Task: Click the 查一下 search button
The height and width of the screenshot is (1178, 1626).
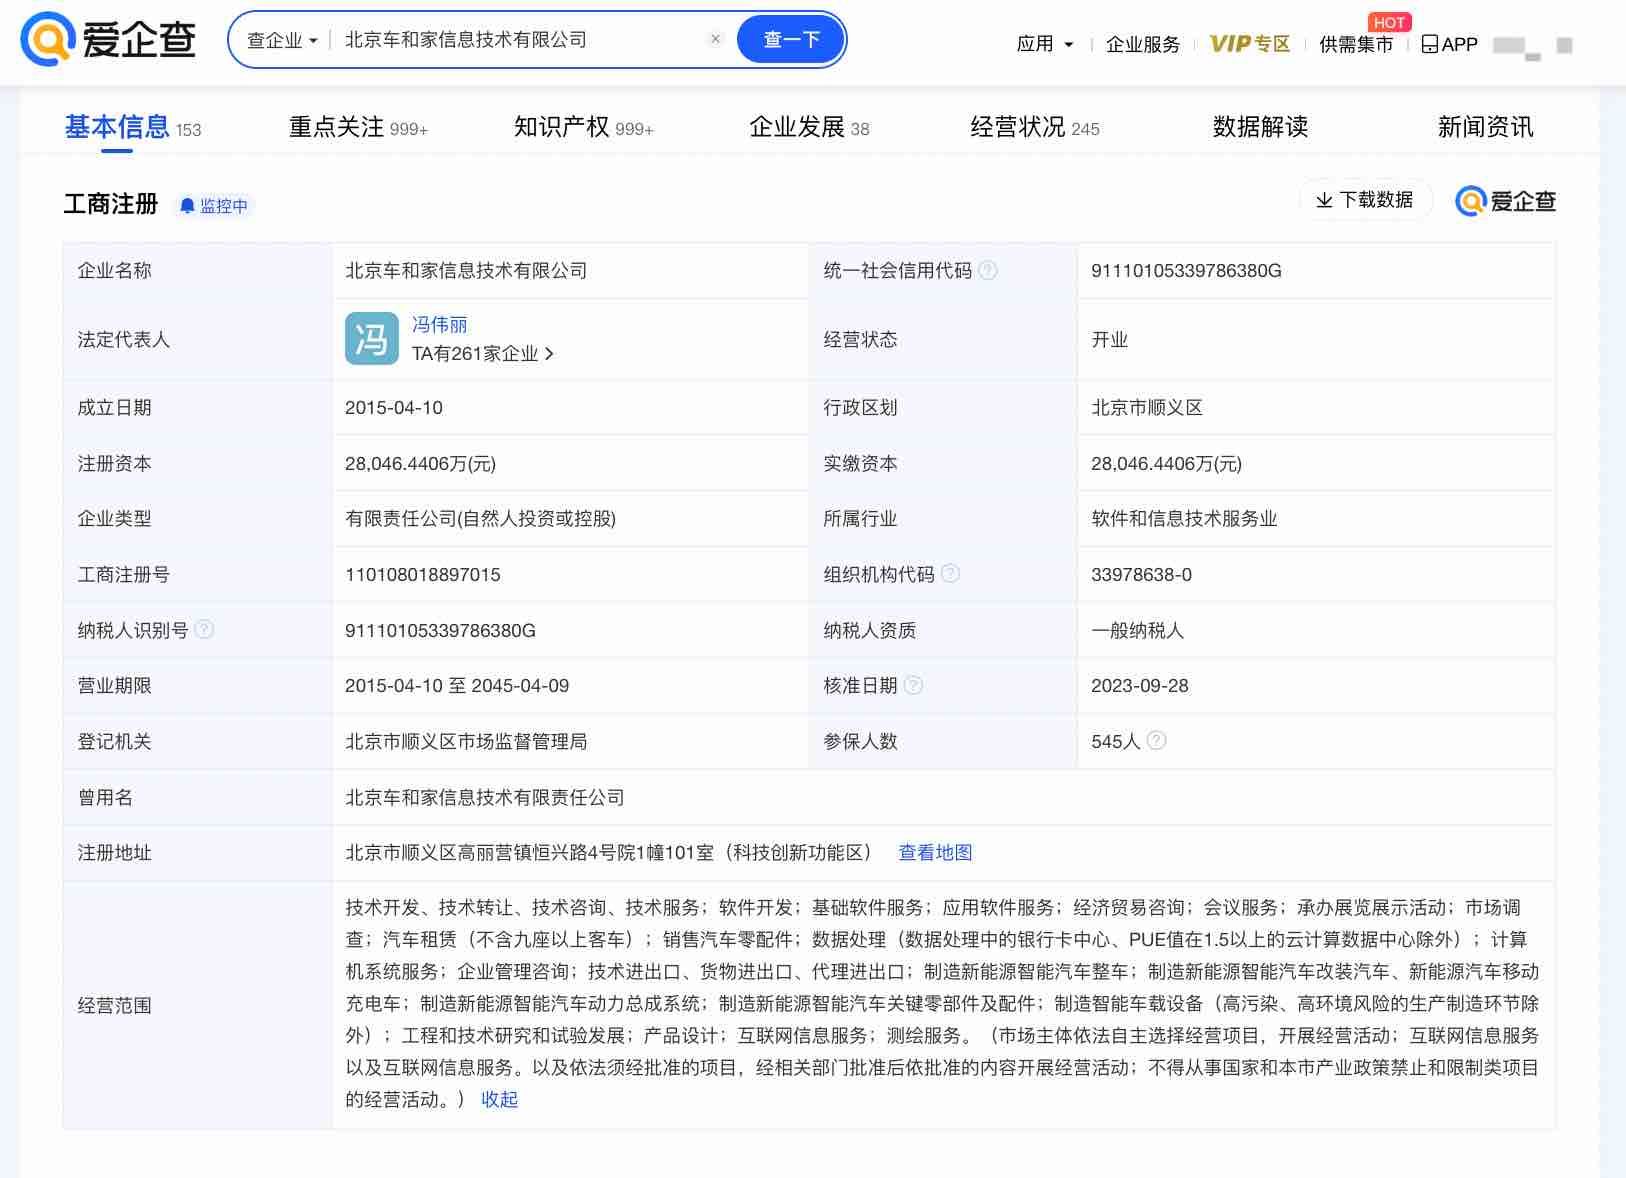Action: (791, 40)
